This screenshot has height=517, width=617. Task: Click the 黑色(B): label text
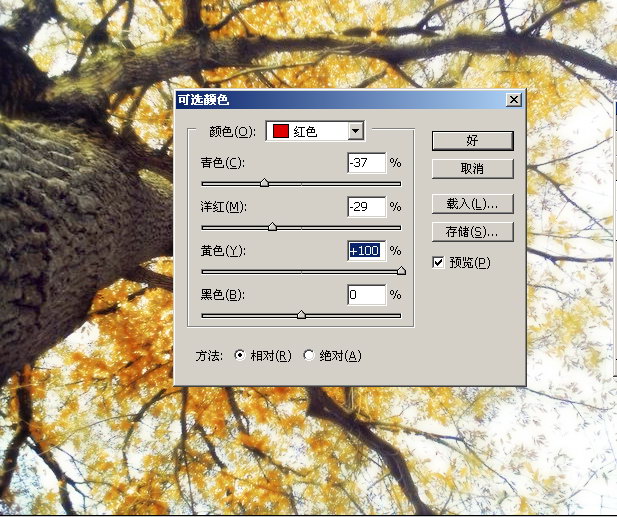(x=223, y=295)
